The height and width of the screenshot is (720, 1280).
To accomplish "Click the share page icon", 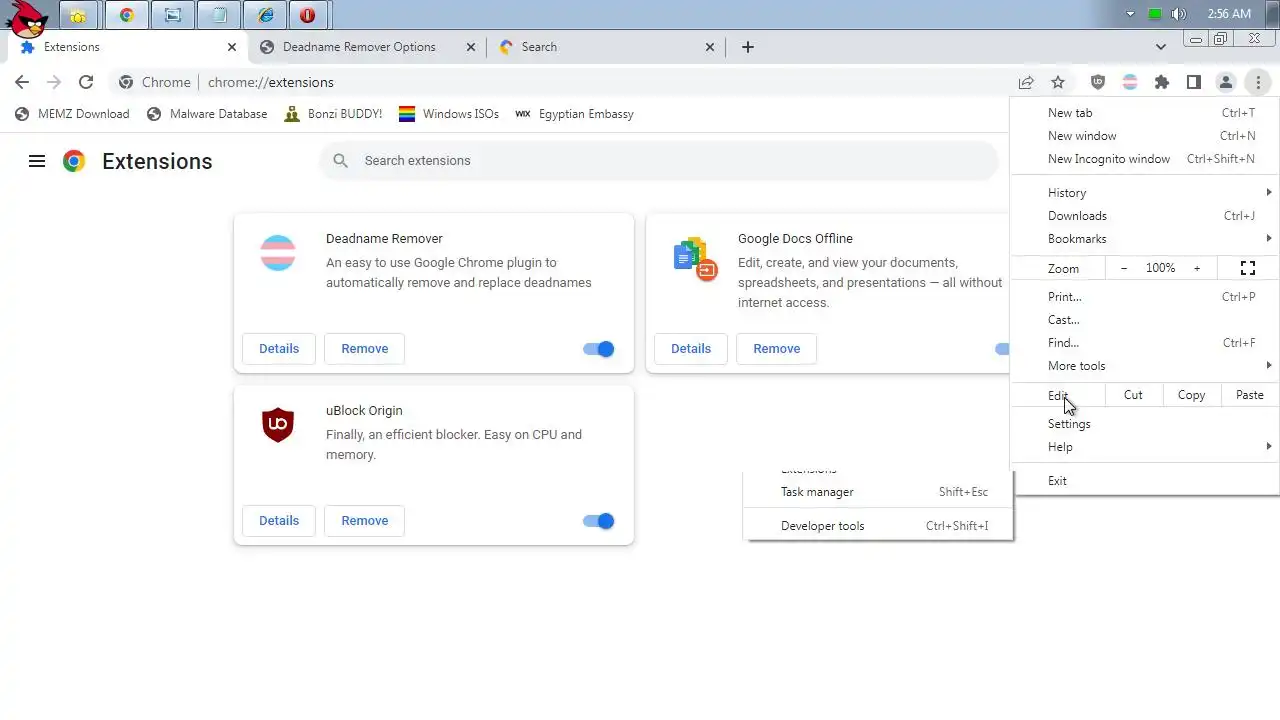I will tap(1026, 82).
